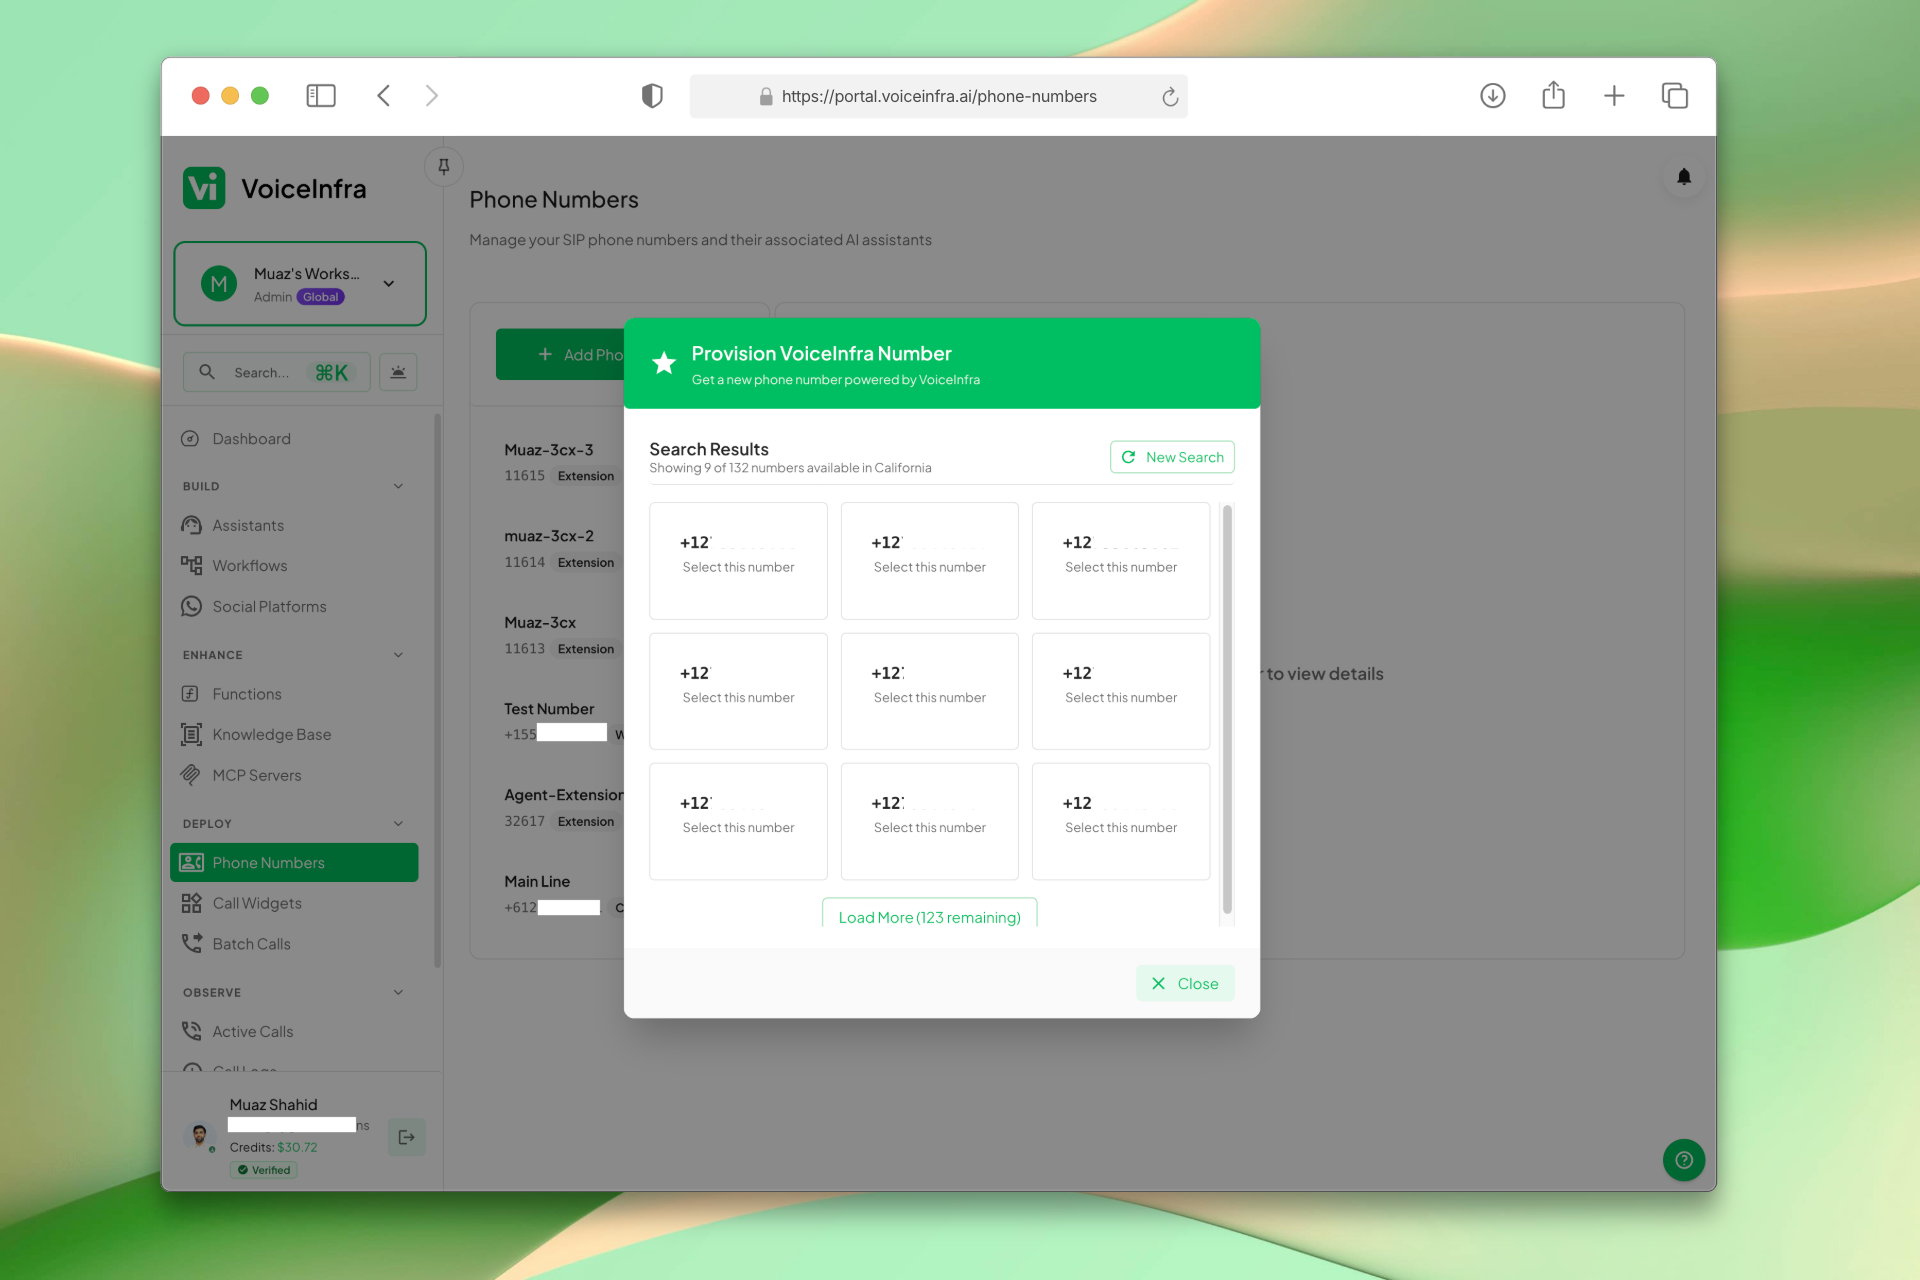The height and width of the screenshot is (1280, 1920).
Task: Click the Verified badge
Action: tap(264, 1170)
